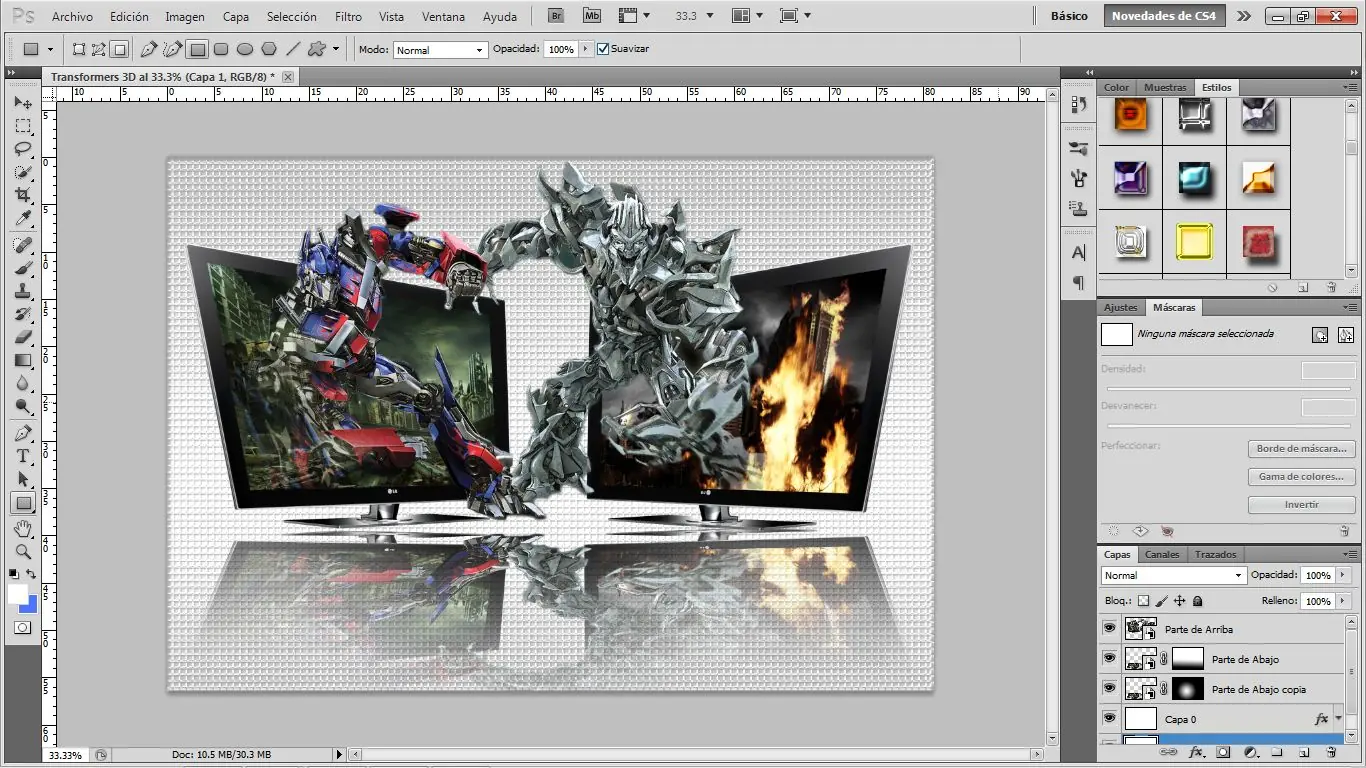The height and width of the screenshot is (768, 1366).
Task: Toggle Quick Mask mode
Action: [22, 627]
